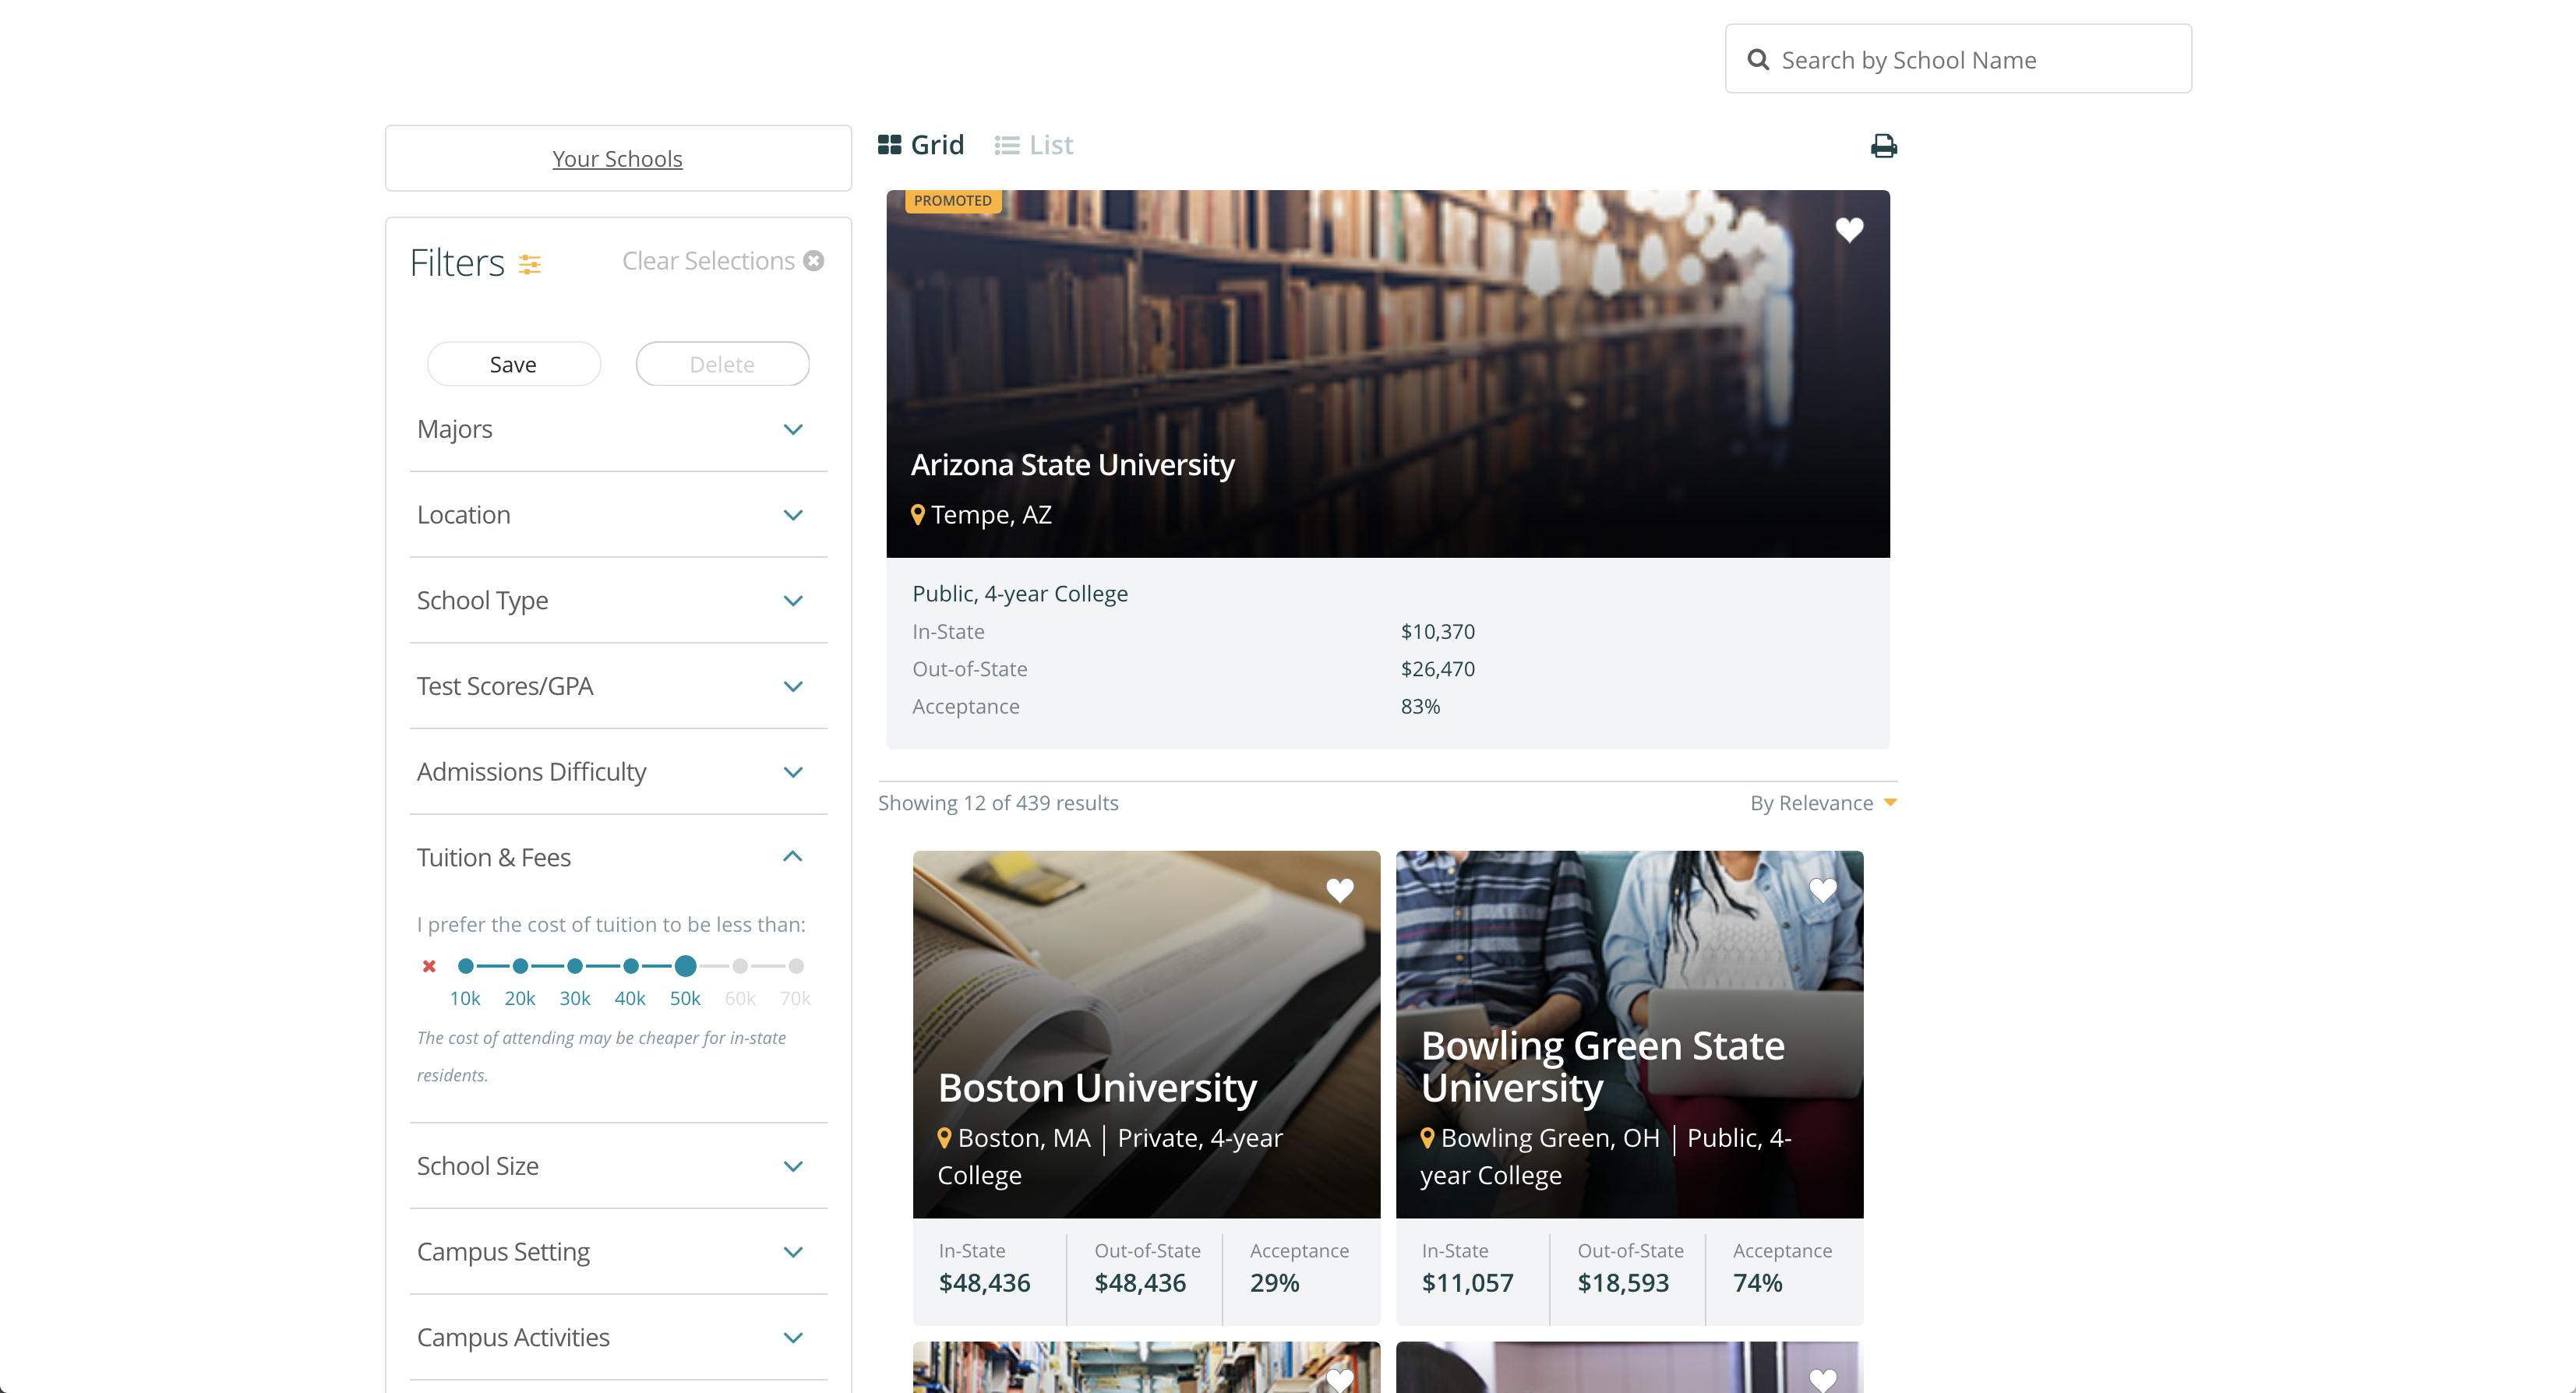Click the Save filters button

pos(513,364)
